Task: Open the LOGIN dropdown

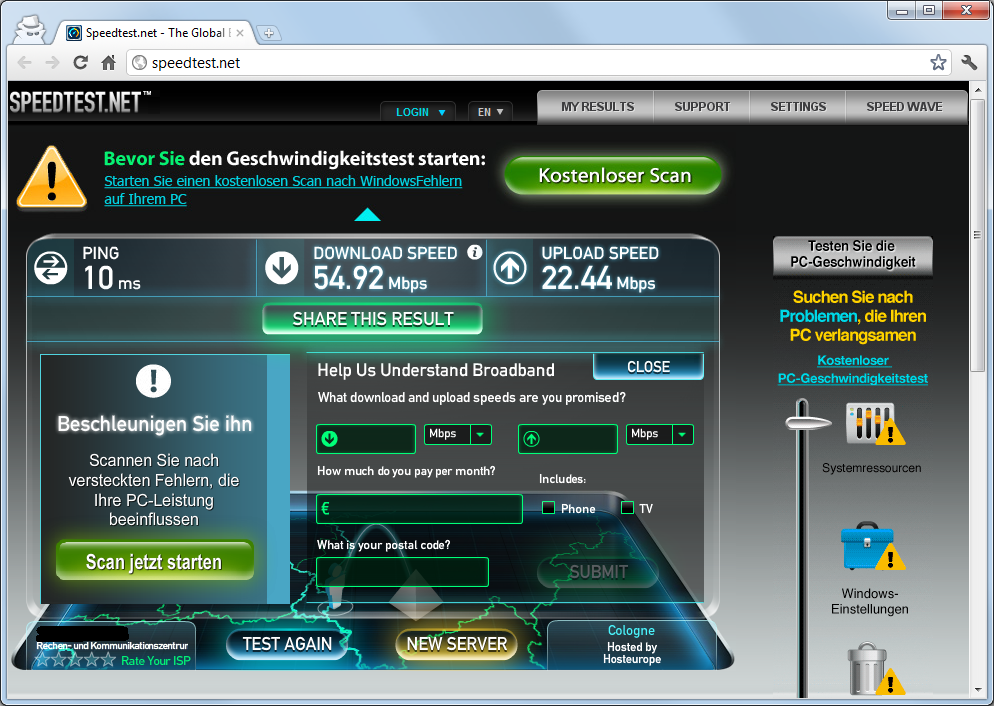Action: [x=420, y=112]
